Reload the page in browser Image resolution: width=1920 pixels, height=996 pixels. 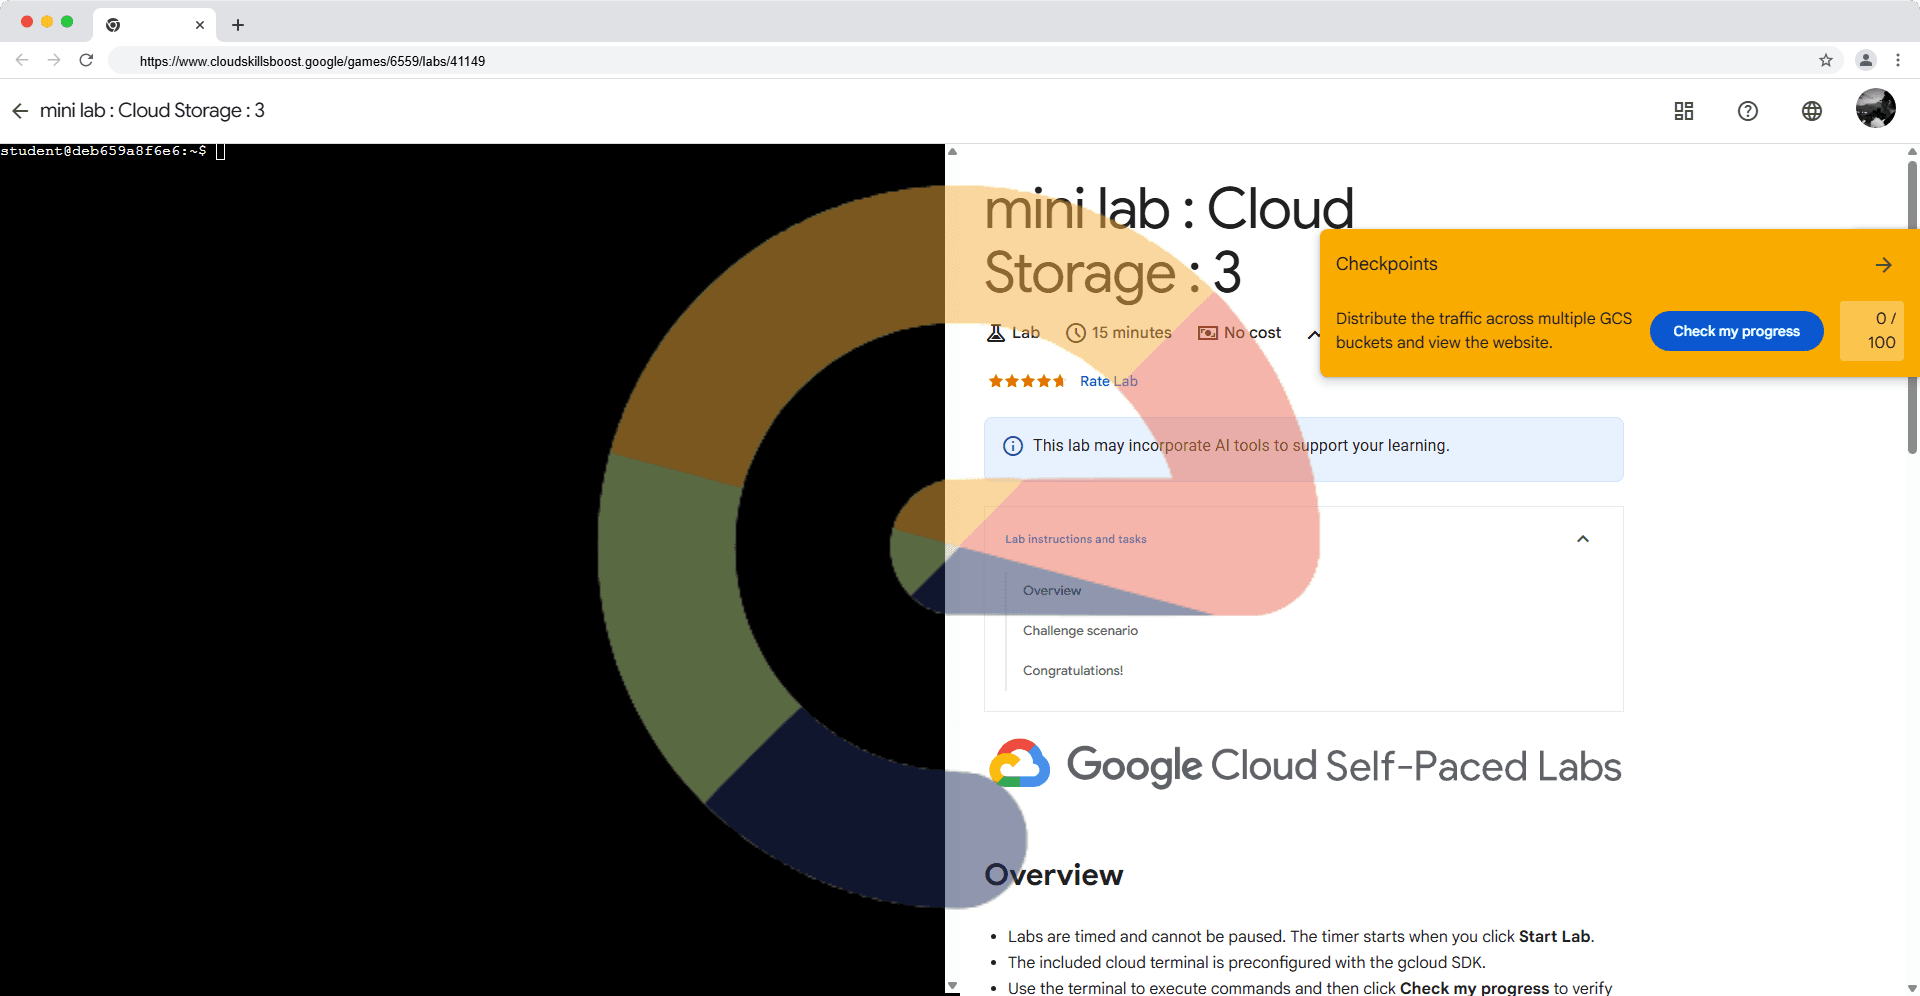coord(87,61)
